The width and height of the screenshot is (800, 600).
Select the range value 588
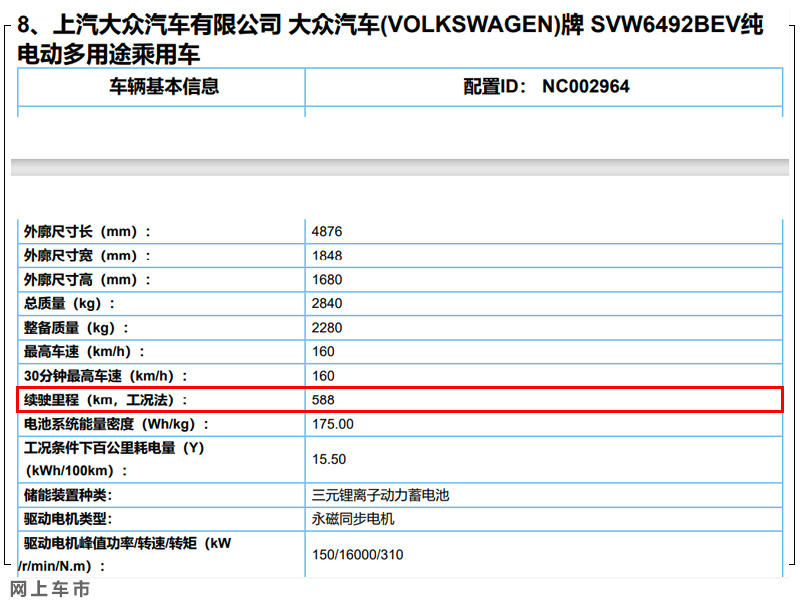(x=323, y=400)
